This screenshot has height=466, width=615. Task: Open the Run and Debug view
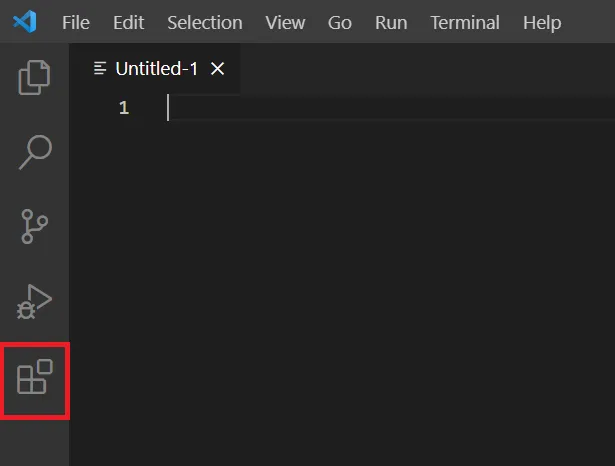click(x=35, y=301)
